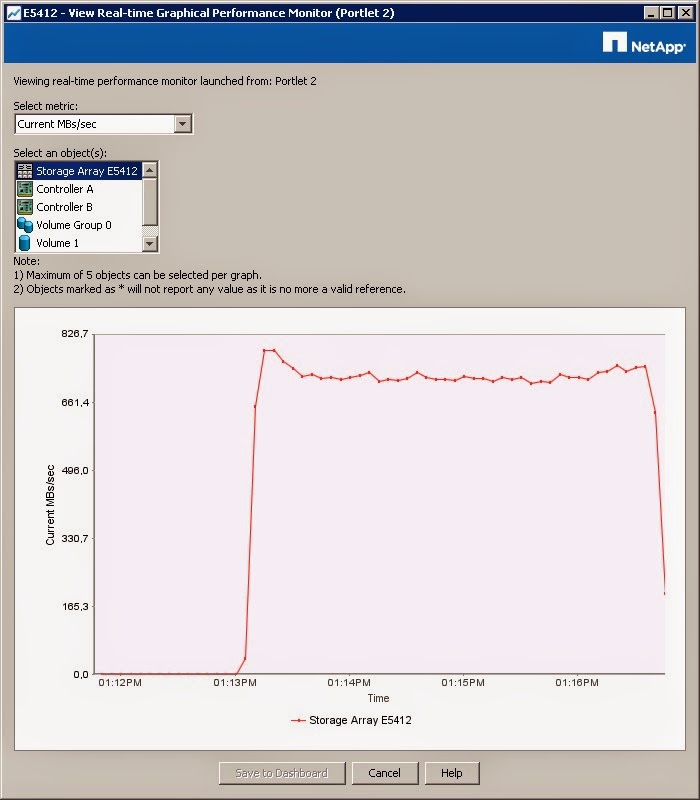
Task: Click the 826,7 y-axis label
Action: tap(74, 334)
